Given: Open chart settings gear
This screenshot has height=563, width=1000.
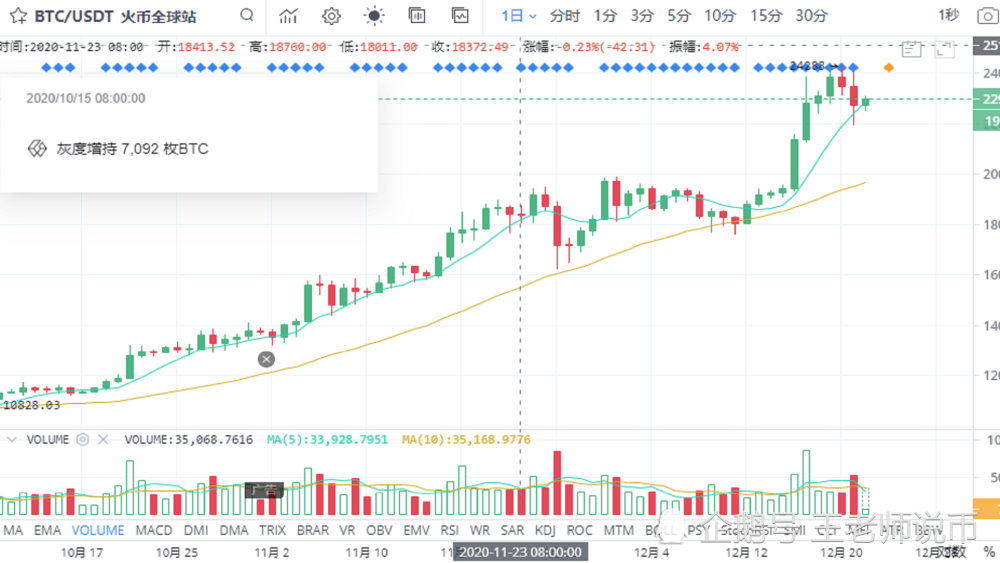Looking at the screenshot, I should pos(331,15).
